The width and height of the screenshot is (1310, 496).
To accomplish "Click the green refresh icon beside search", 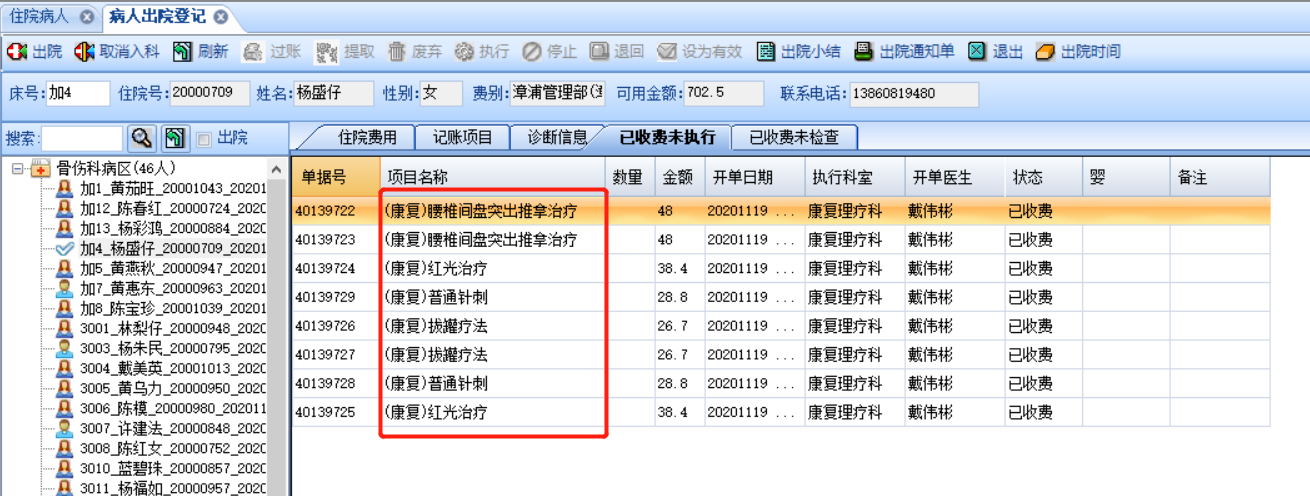I will [174, 138].
